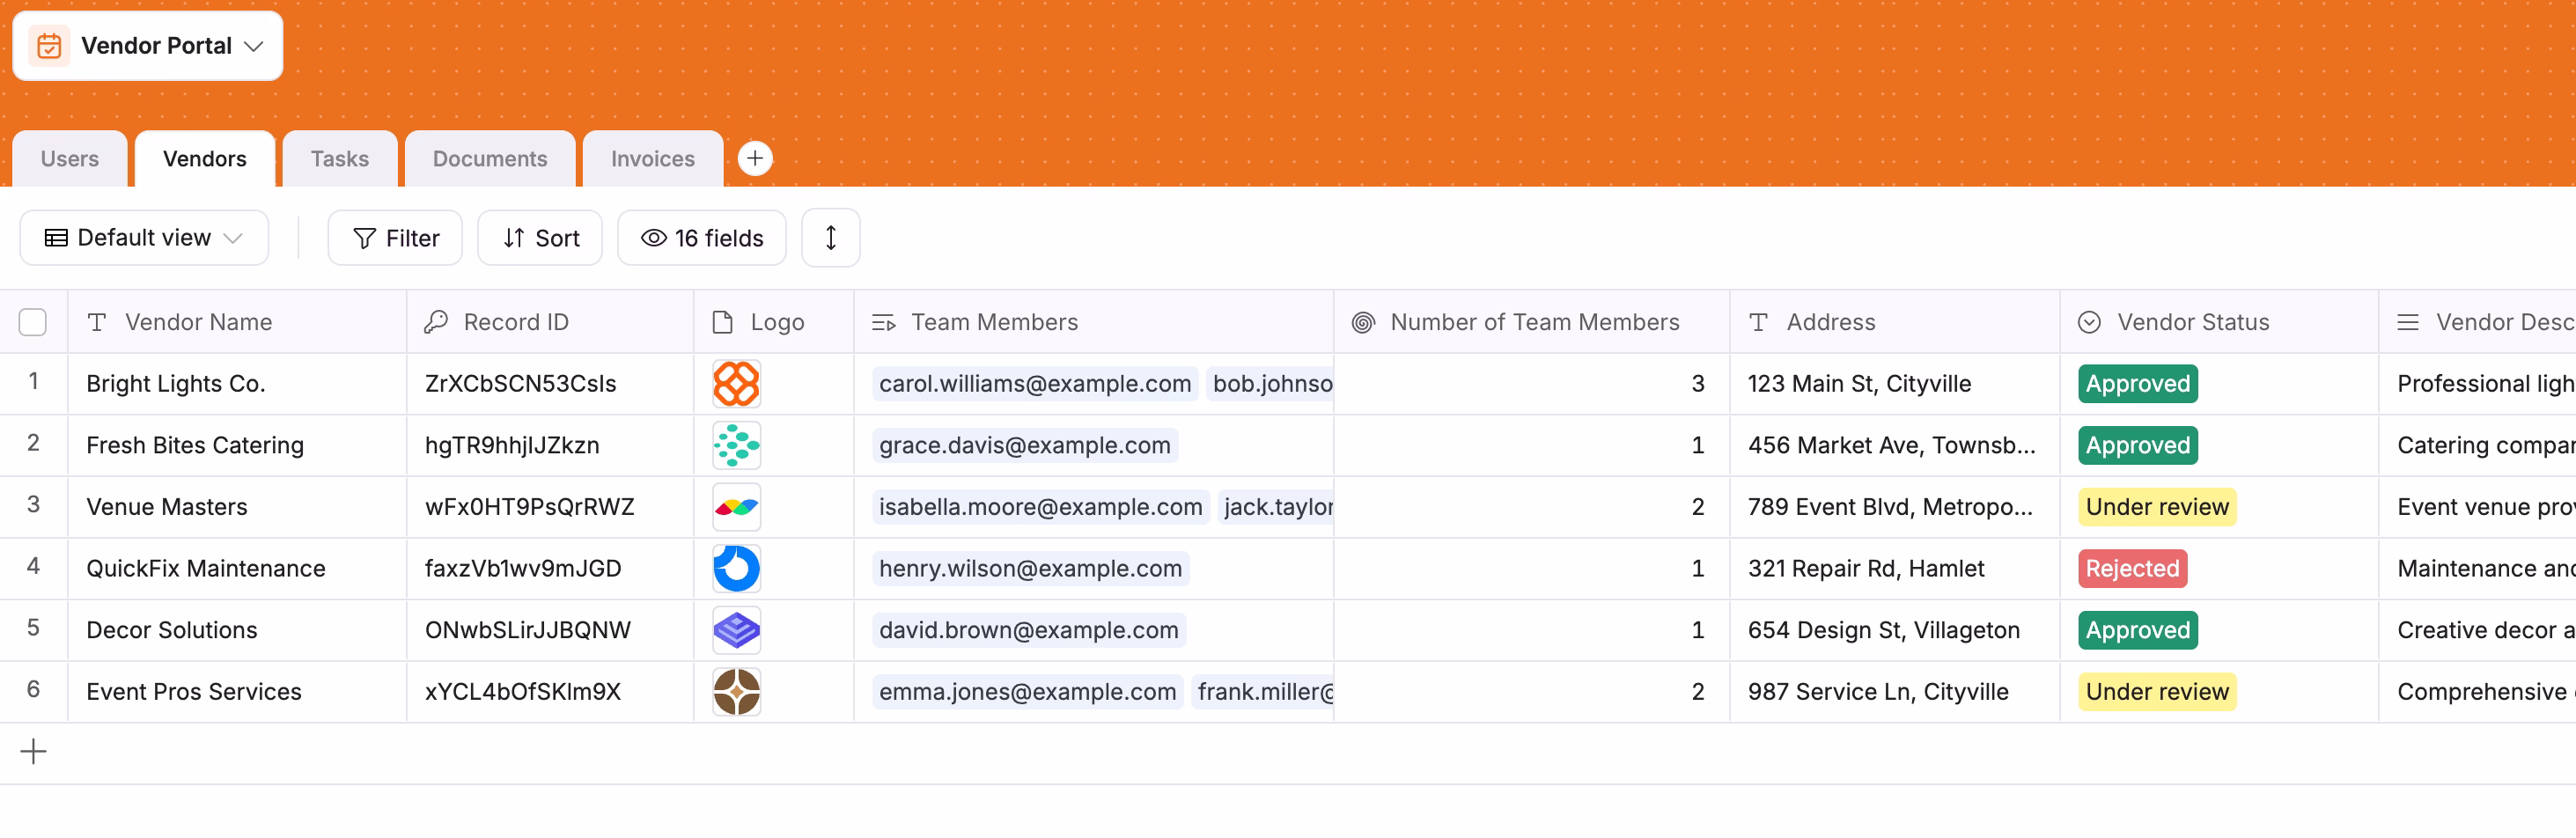Open the Sort options
This screenshot has height=838, width=2576.
539,237
